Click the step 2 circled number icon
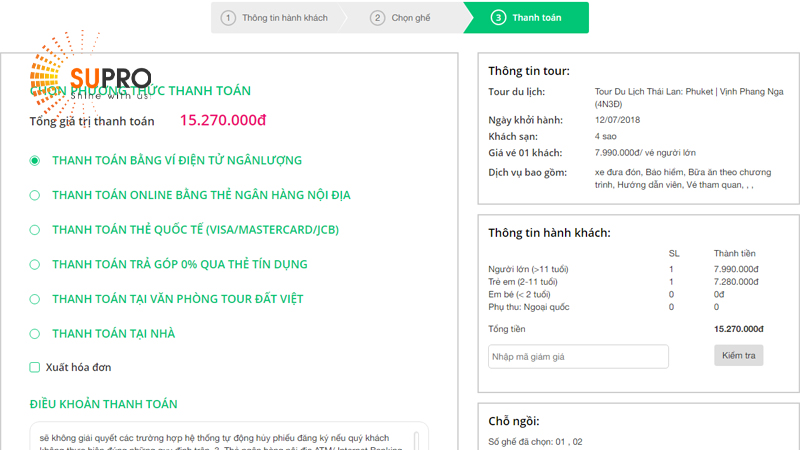The width and height of the screenshot is (800, 450). tap(377, 18)
